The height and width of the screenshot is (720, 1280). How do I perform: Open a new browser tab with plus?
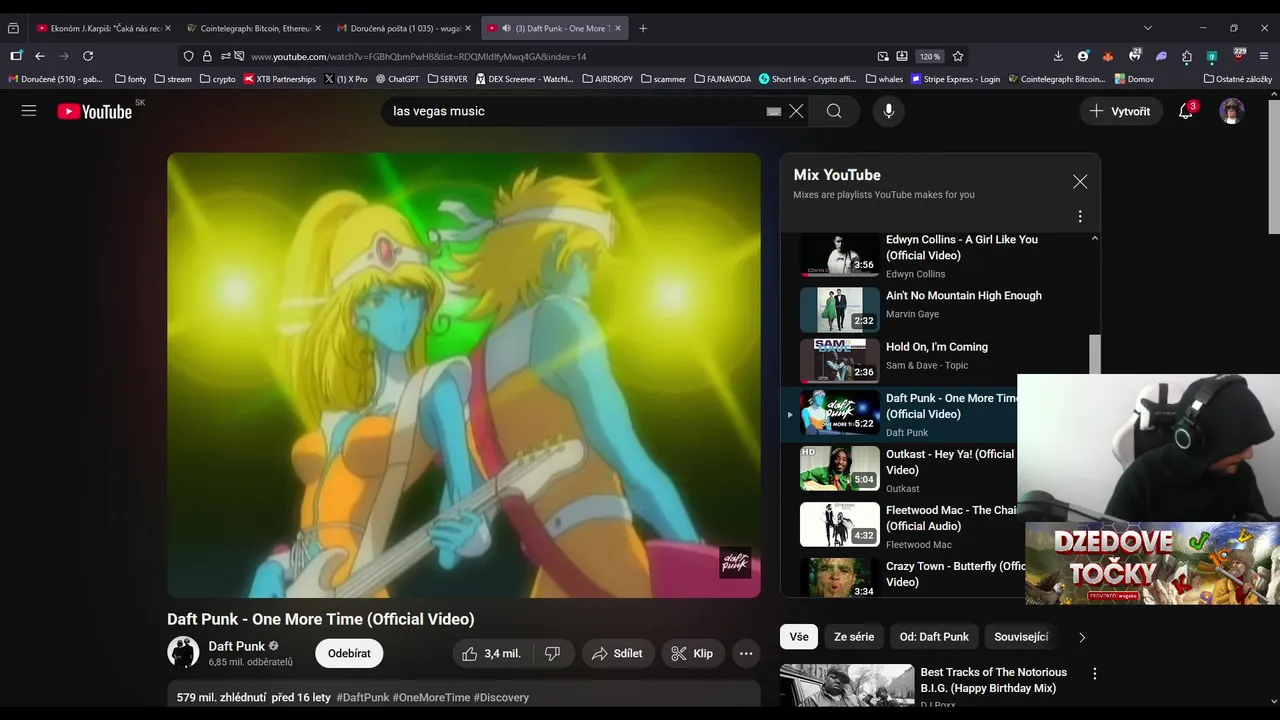[x=643, y=28]
